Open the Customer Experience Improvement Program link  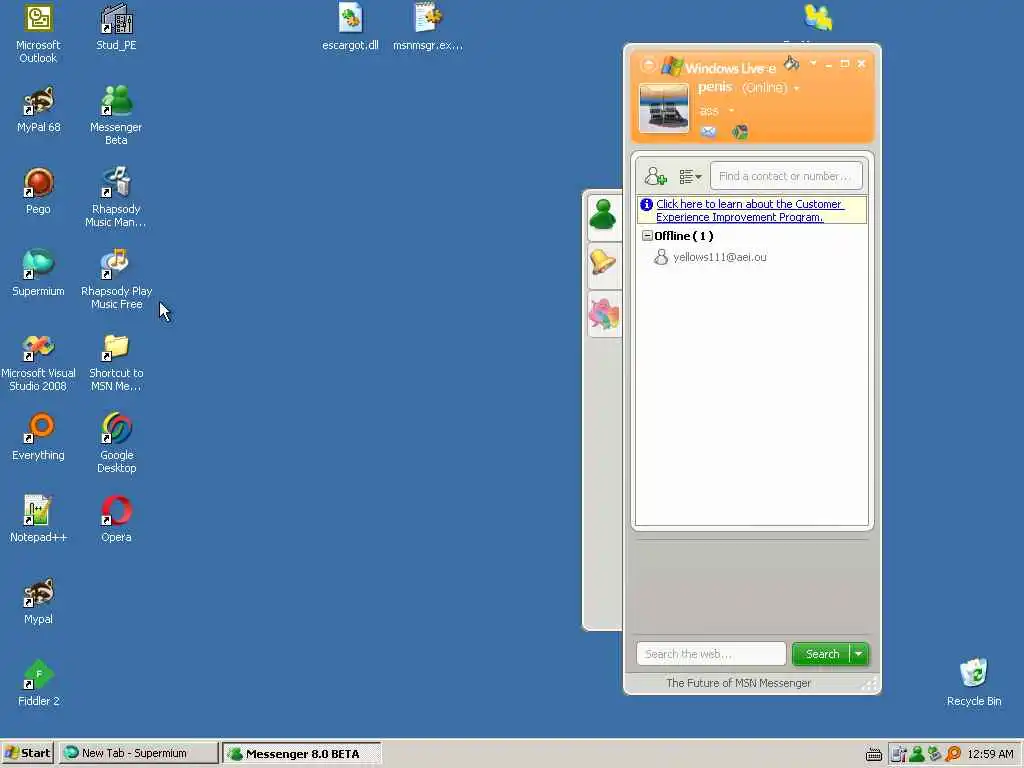[750, 210]
